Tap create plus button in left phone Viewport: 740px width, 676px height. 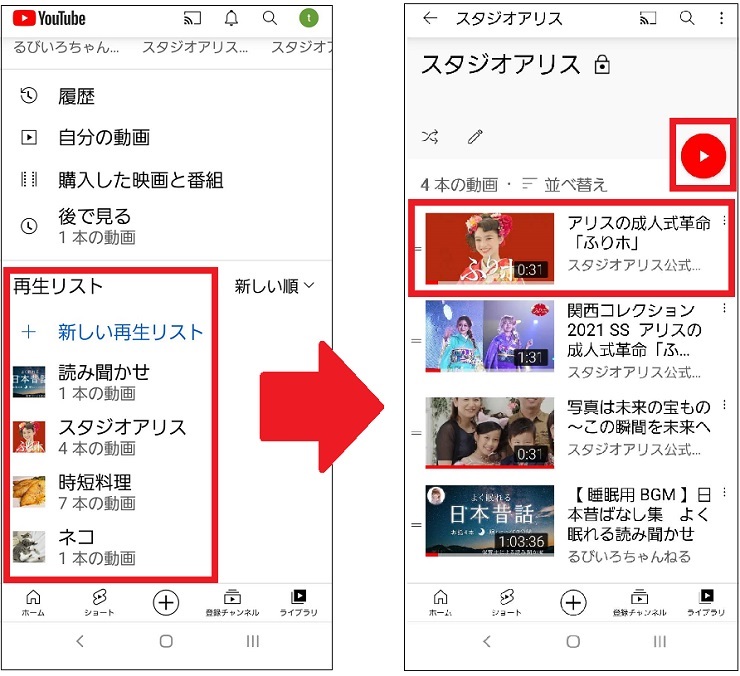[x=166, y=603]
